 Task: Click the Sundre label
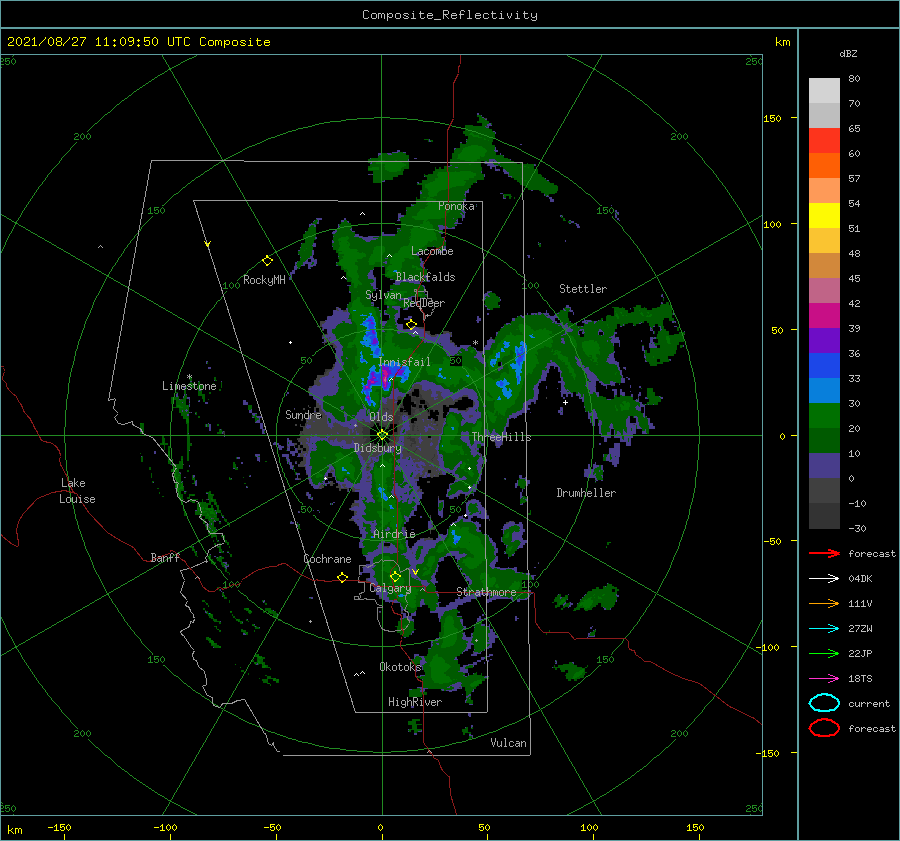[303, 414]
